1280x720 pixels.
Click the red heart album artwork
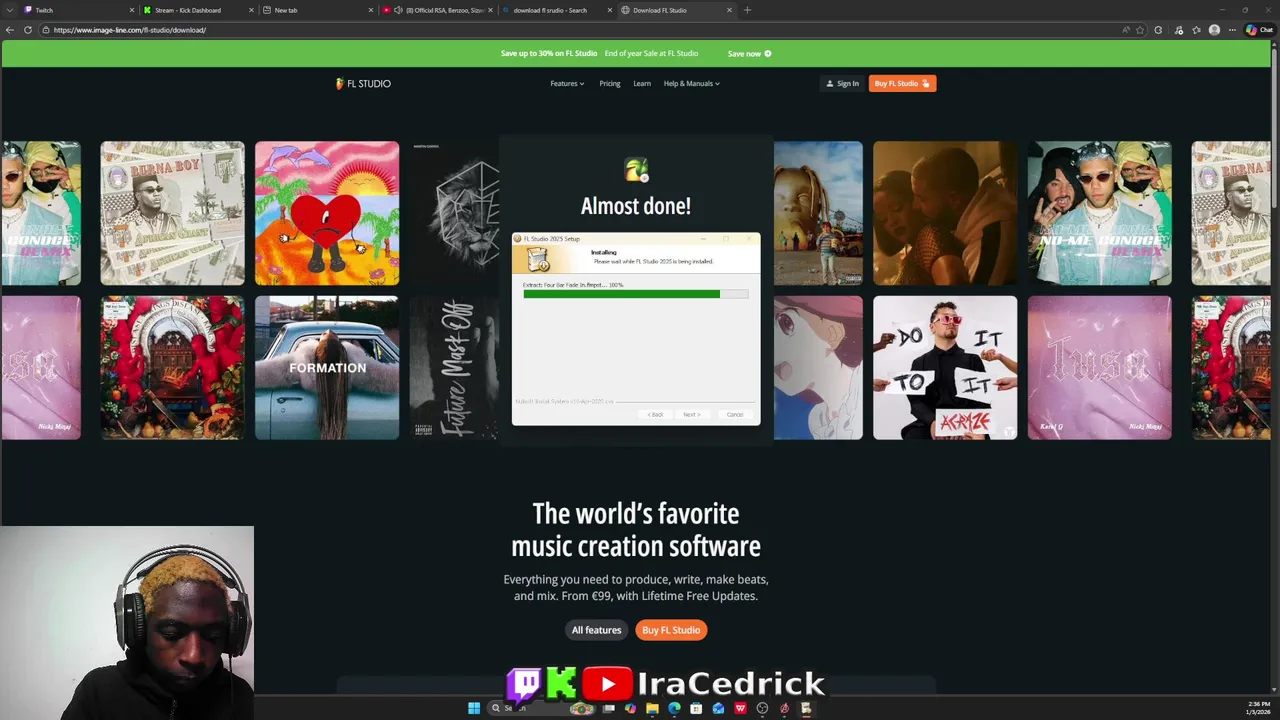[327, 213]
